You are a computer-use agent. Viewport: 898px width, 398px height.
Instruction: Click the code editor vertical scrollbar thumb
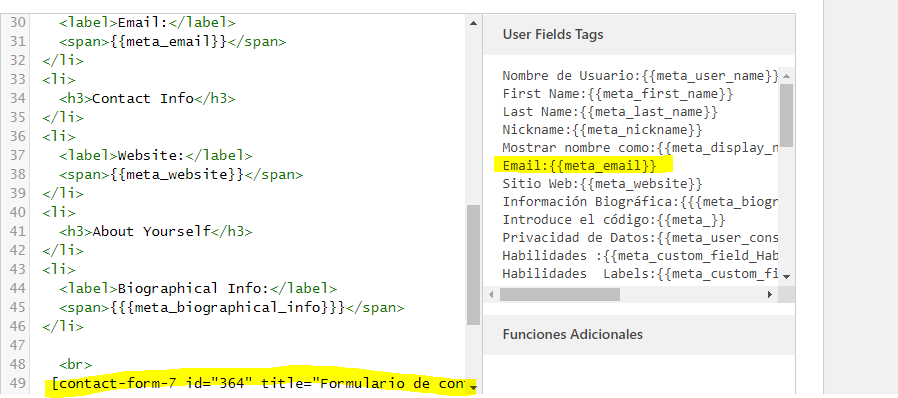click(473, 265)
